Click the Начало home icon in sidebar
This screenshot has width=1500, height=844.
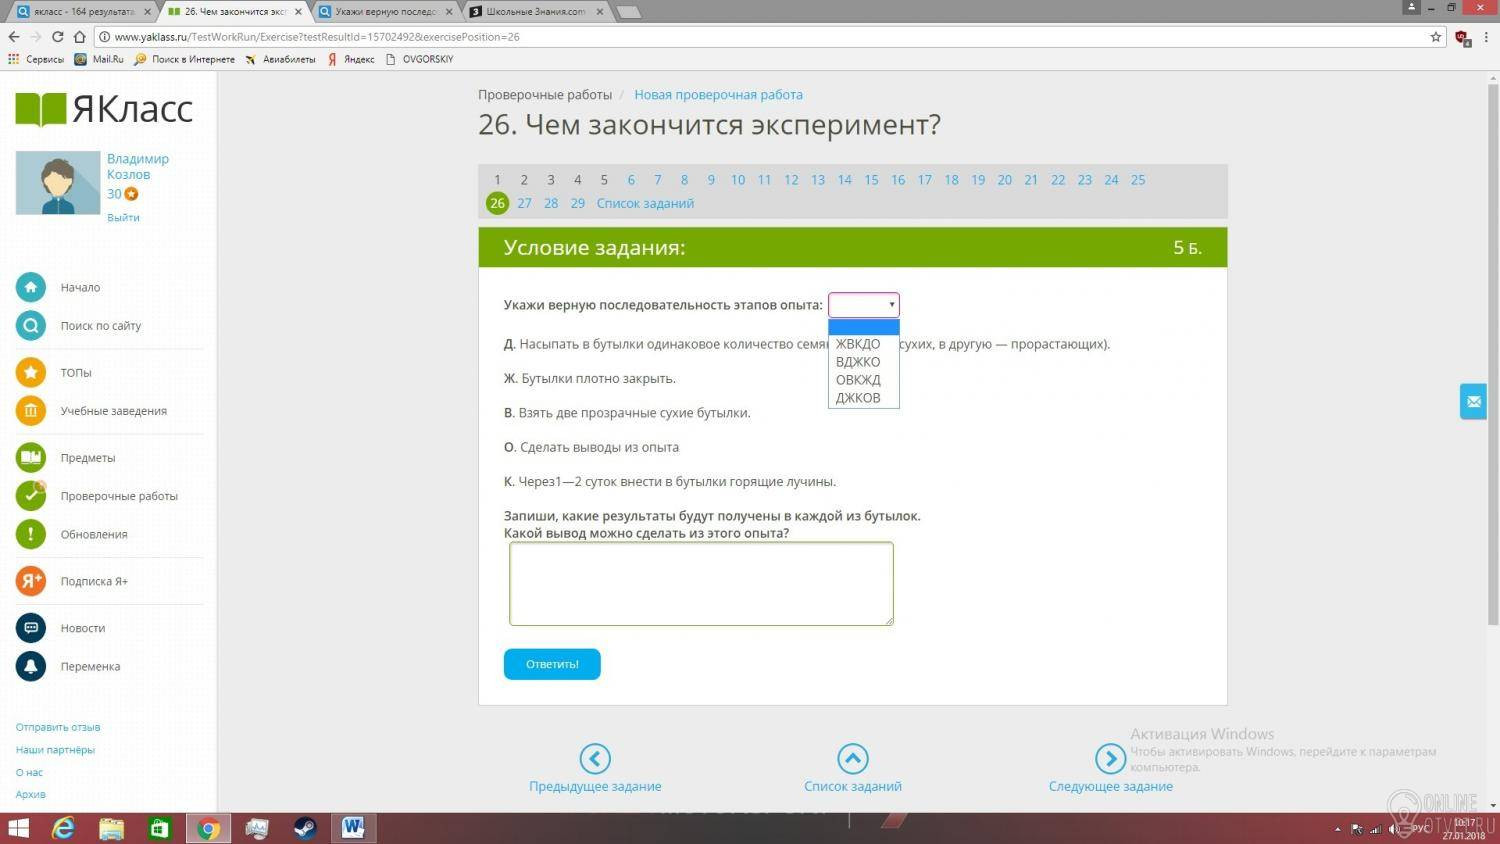30,287
